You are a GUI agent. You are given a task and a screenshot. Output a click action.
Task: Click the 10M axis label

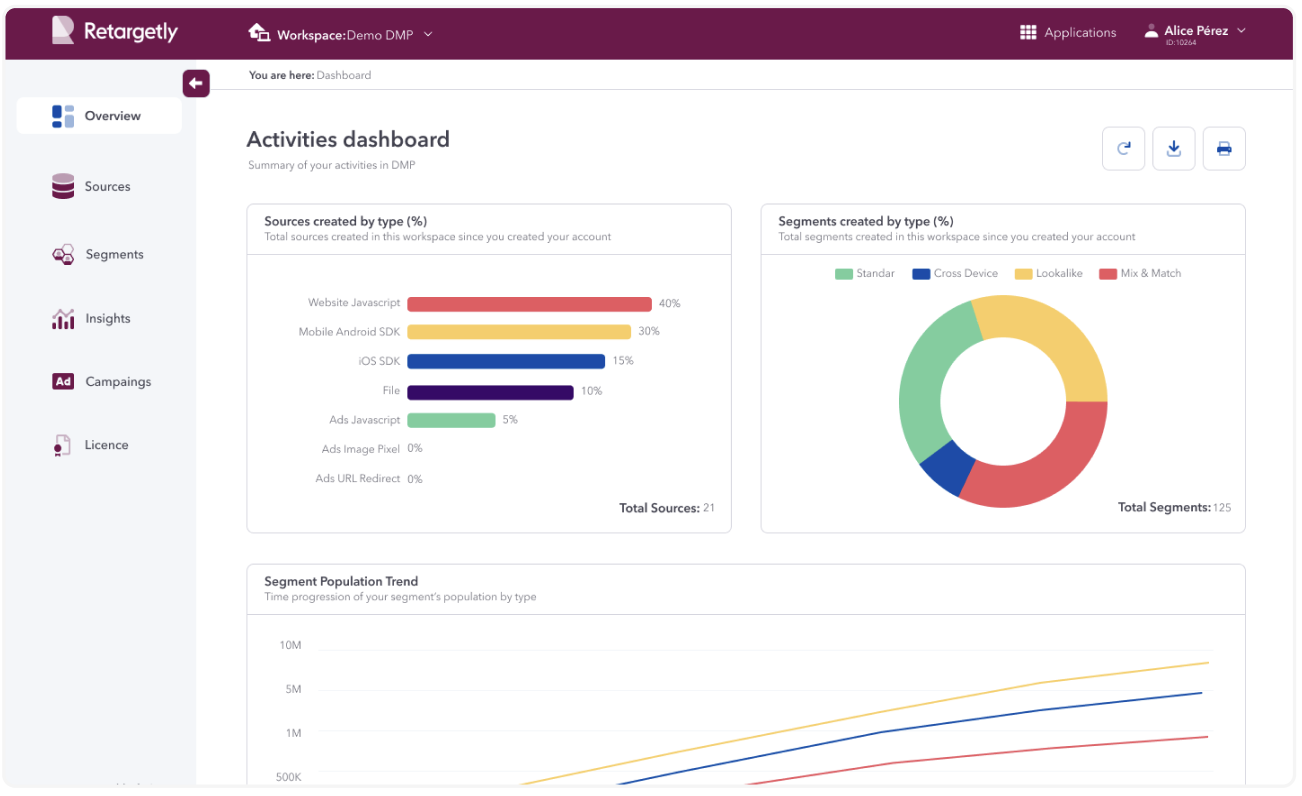tap(291, 645)
